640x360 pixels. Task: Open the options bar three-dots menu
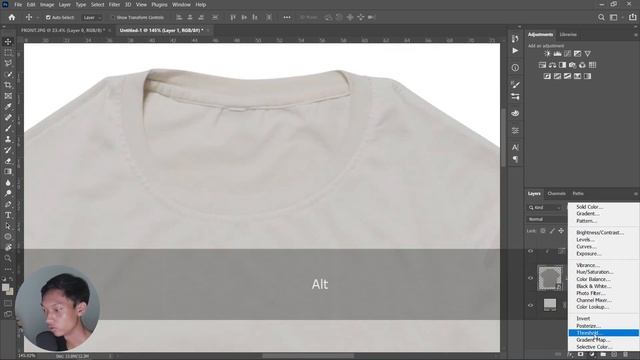tap(287, 17)
